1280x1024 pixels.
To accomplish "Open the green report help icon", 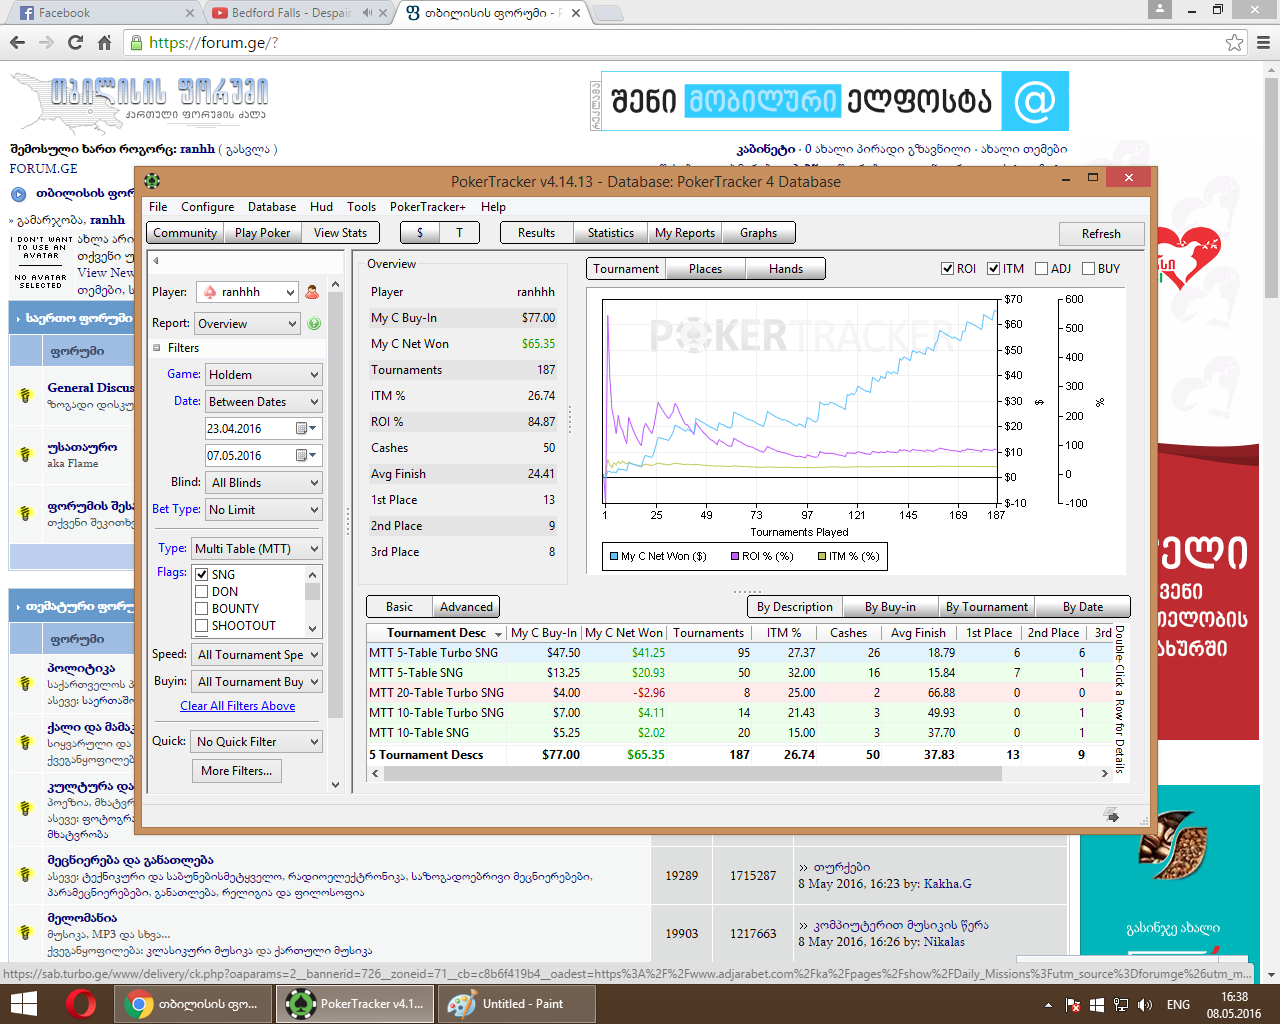I will [314, 324].
